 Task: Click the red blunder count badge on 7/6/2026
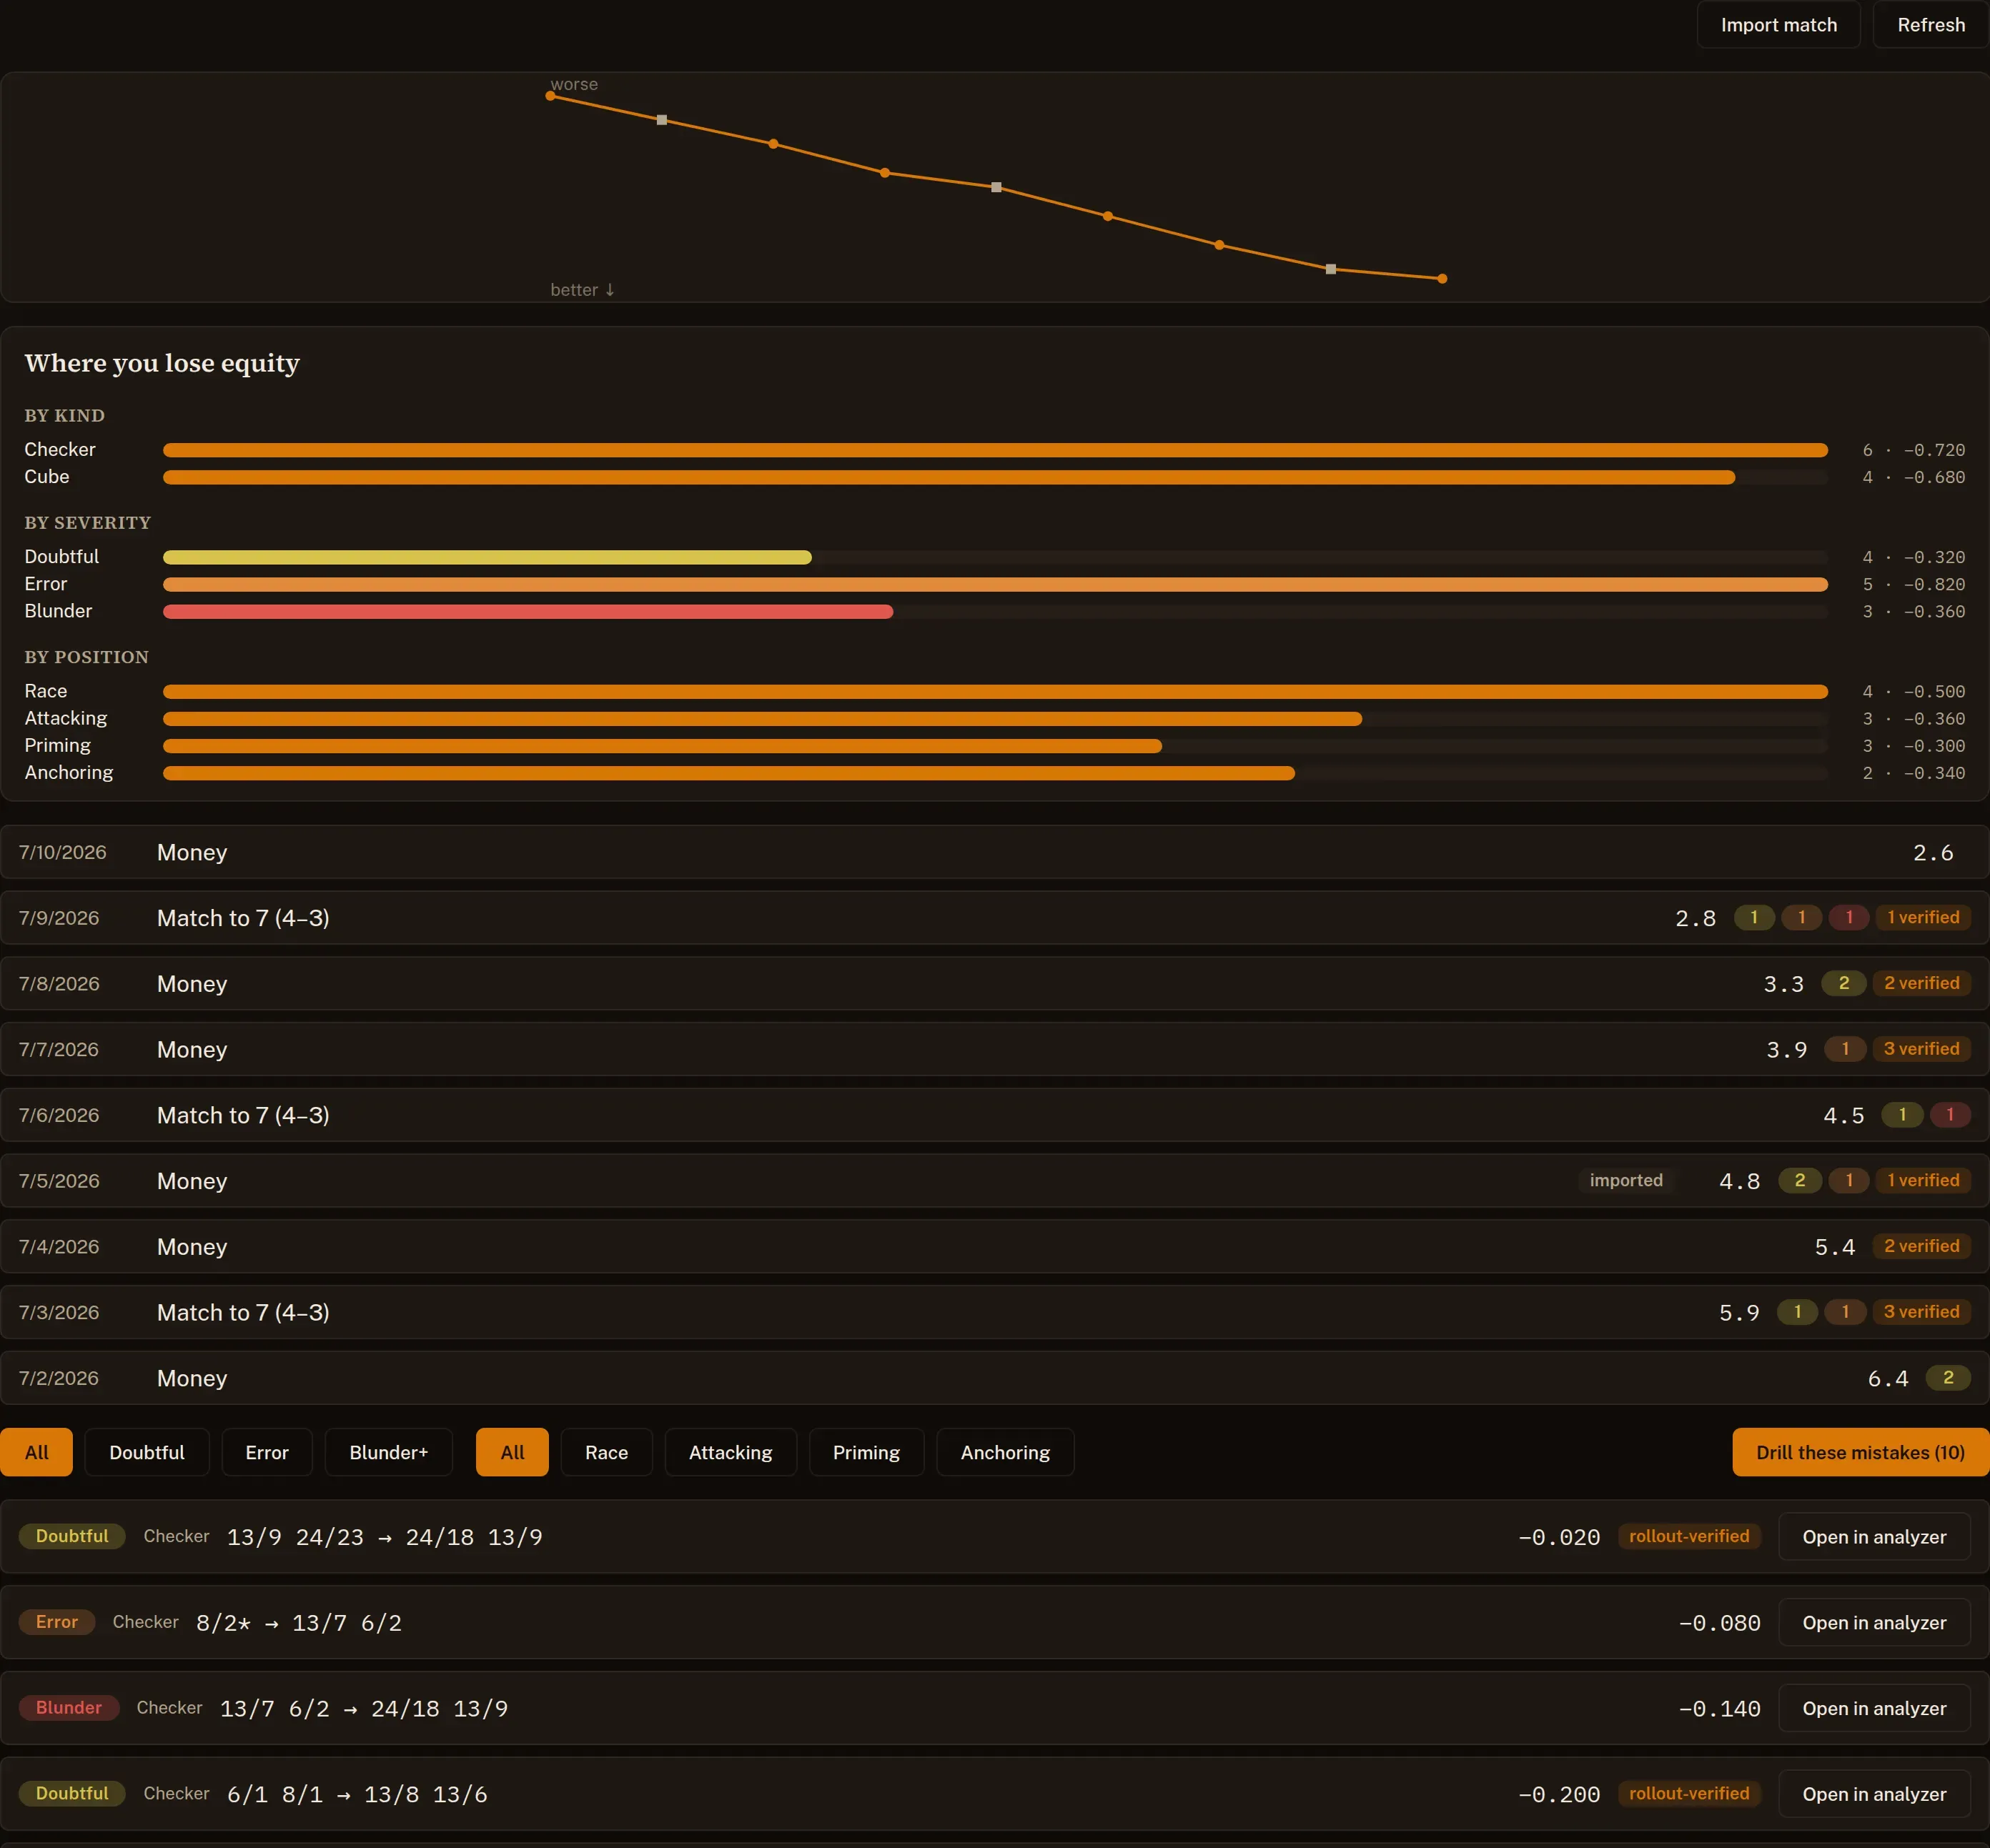1950,1114
